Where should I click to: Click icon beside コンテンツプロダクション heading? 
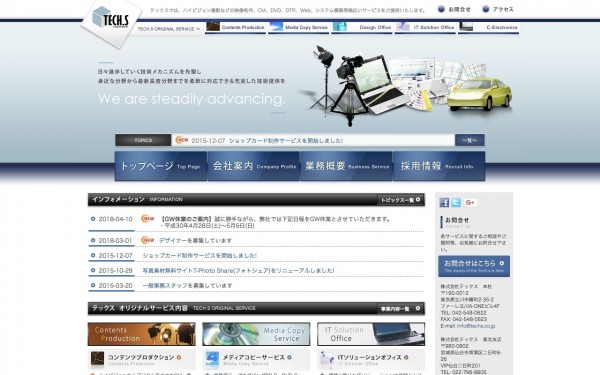point(97,359)
